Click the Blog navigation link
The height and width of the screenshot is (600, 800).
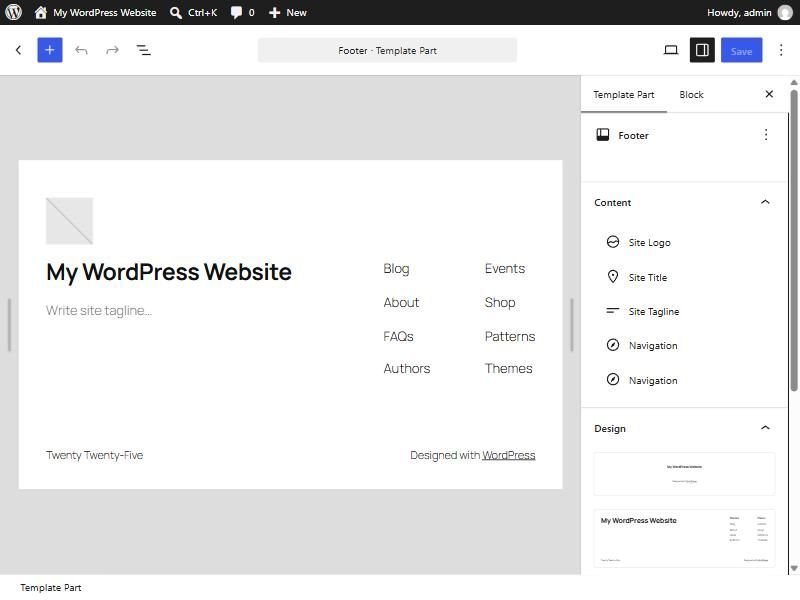[396, 269]
